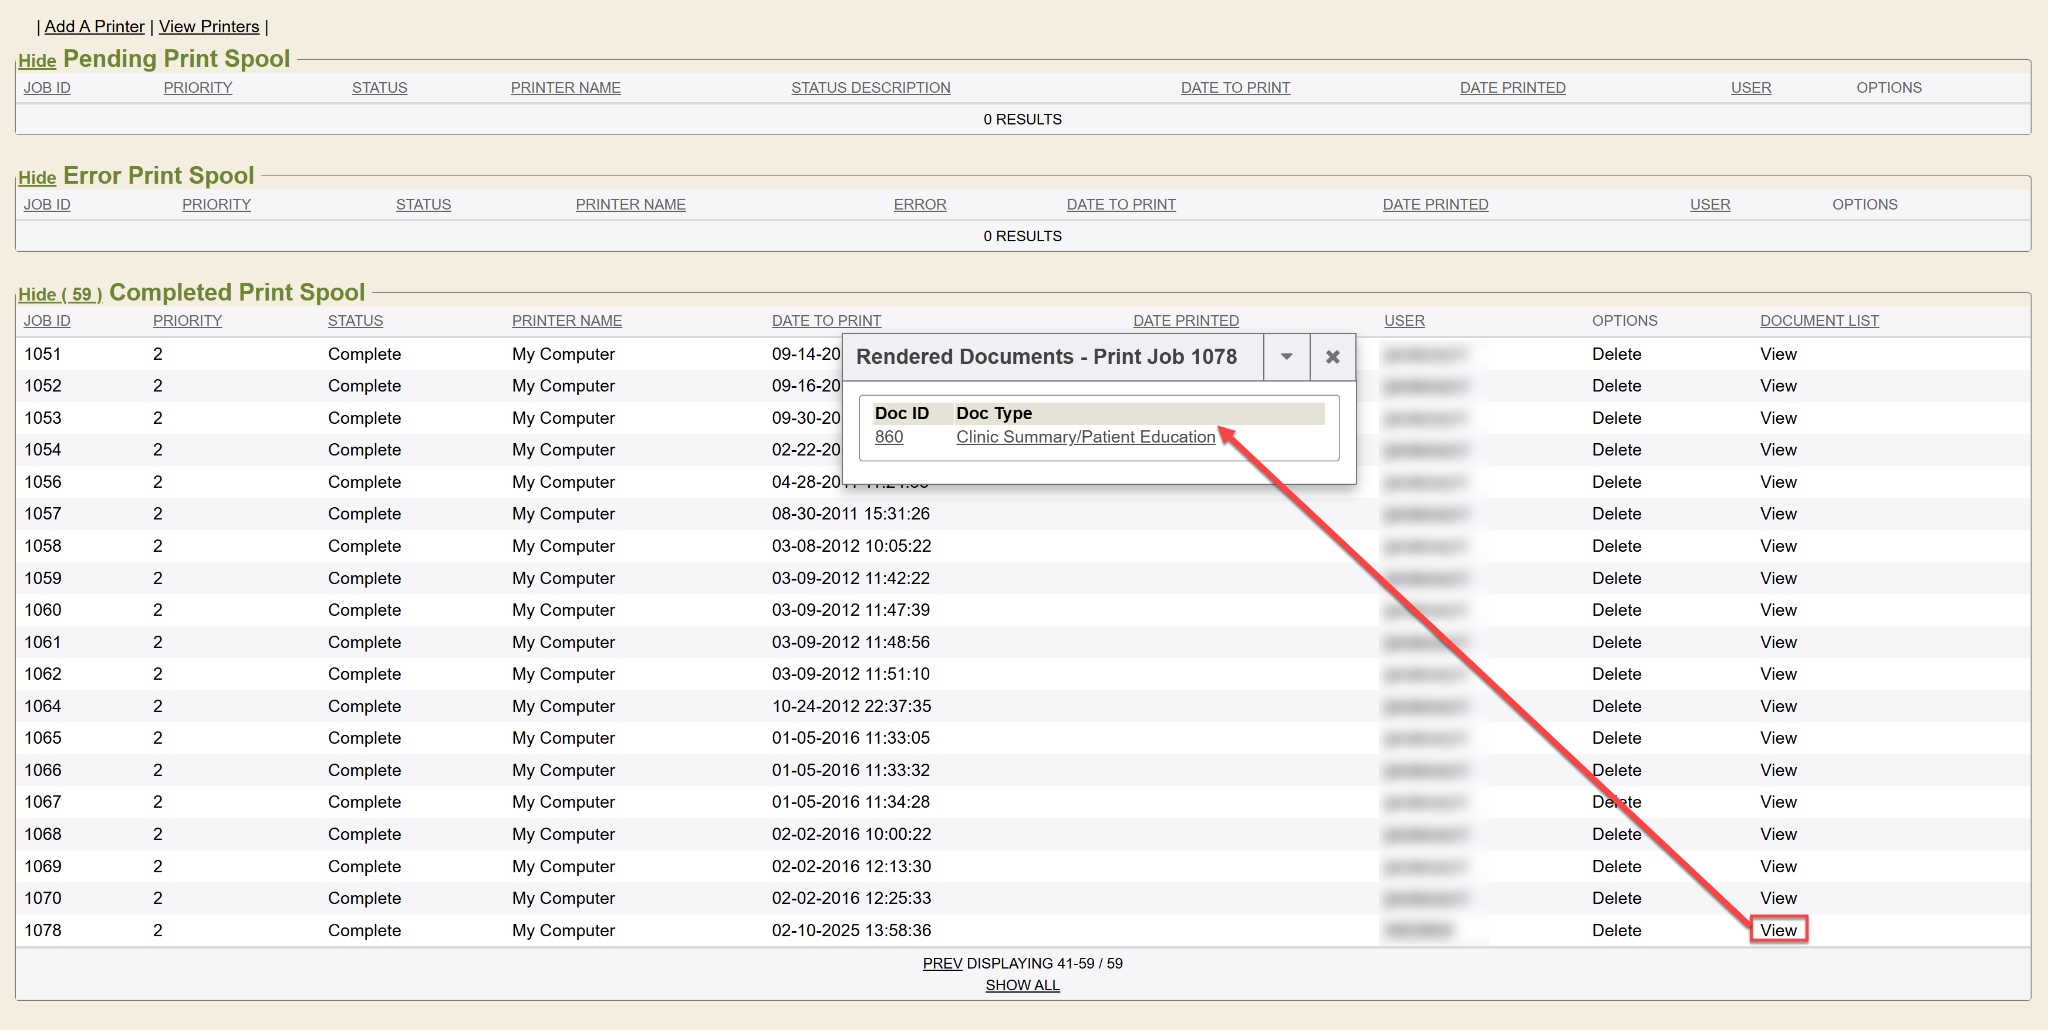The image size is (2048, 1030).
Task: Open Doc ID 860 link
Action: [x=888, y=437]
